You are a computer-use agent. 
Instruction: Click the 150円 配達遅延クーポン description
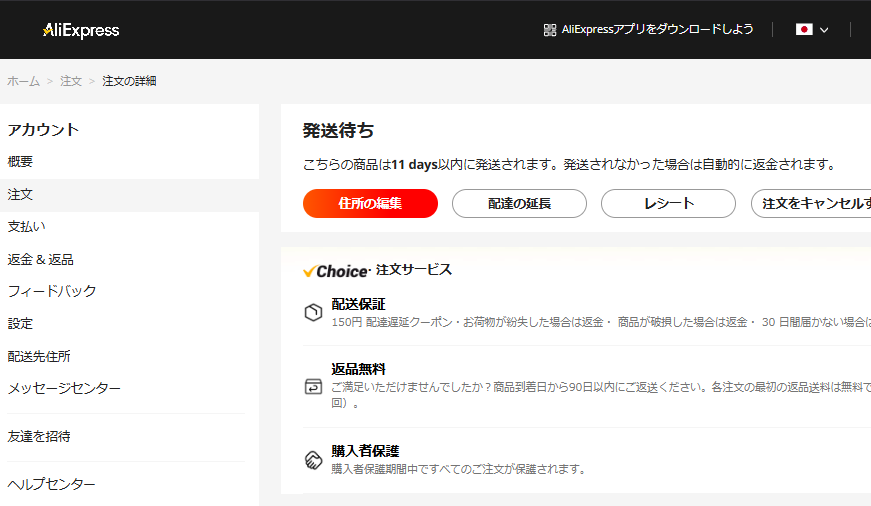pyautogui.click(x=601, y=322)
